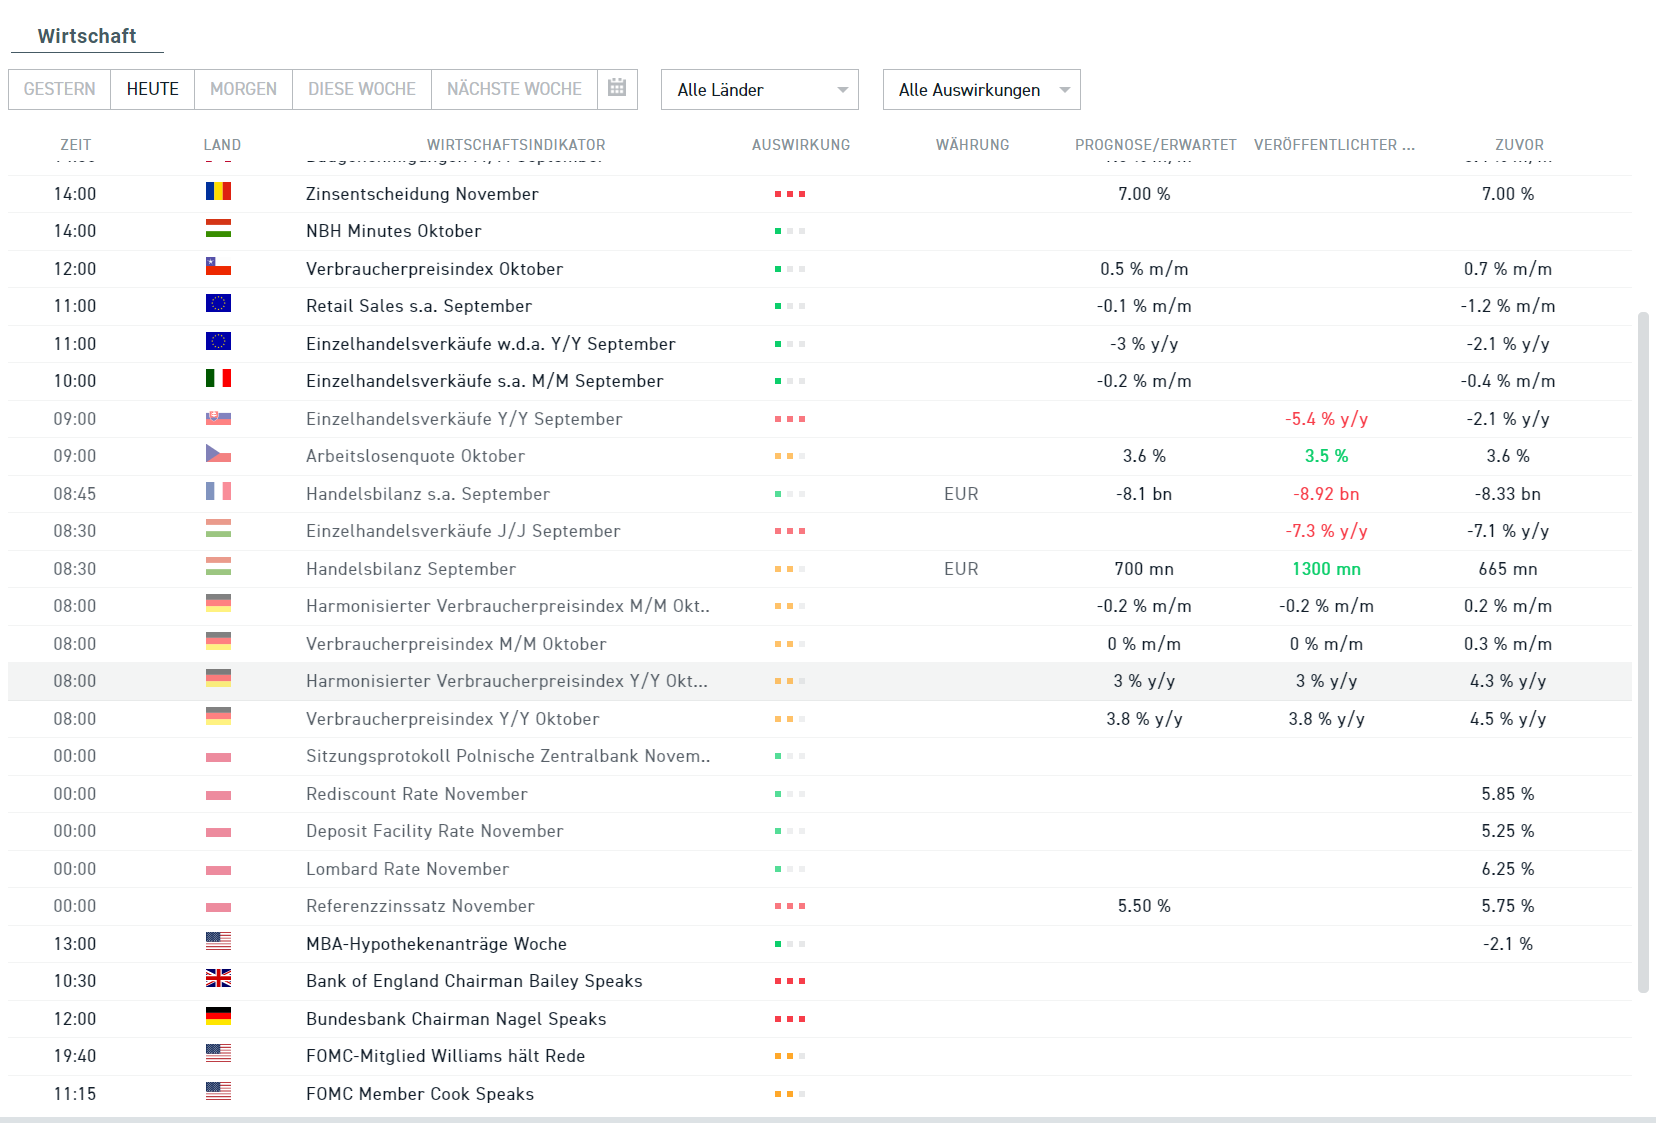Click the vertical scrollbar on the right
This screenshot has height=1123, width=1656.
[1642, 650]
